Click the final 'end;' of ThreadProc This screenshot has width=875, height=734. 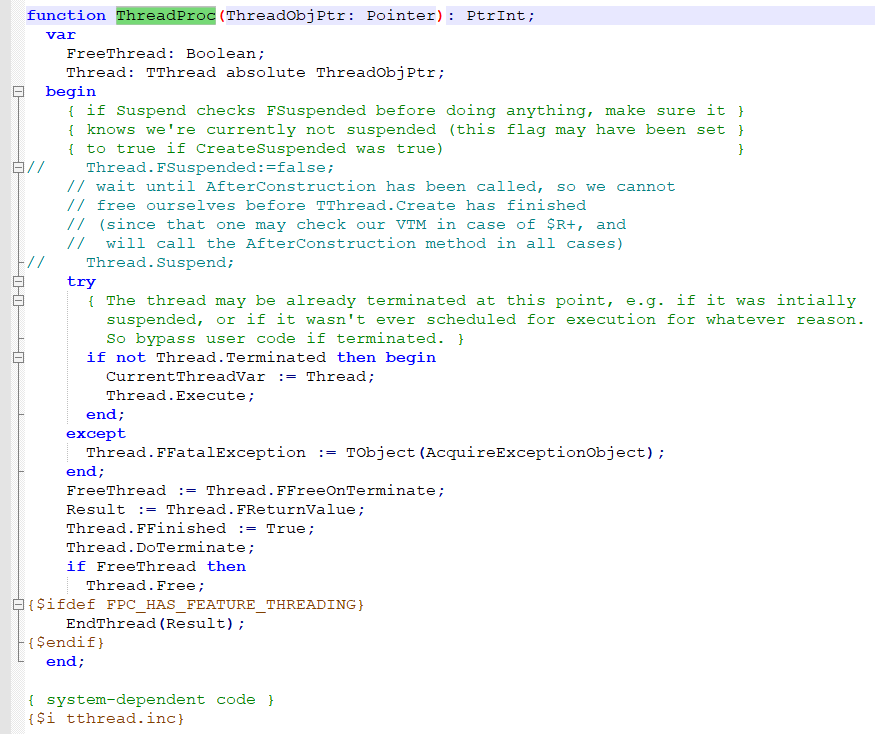tap(65, 661)
